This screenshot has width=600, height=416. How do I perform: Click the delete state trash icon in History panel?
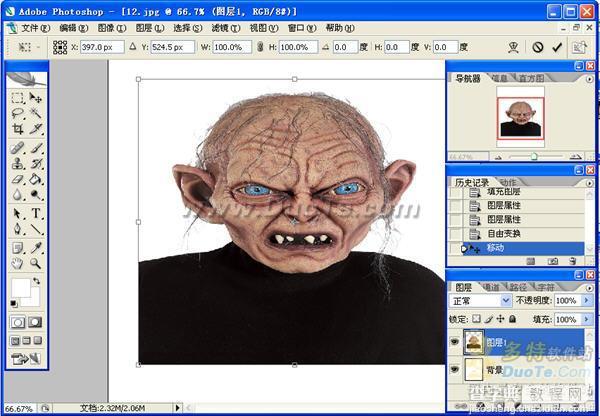(x=573, y=261)
